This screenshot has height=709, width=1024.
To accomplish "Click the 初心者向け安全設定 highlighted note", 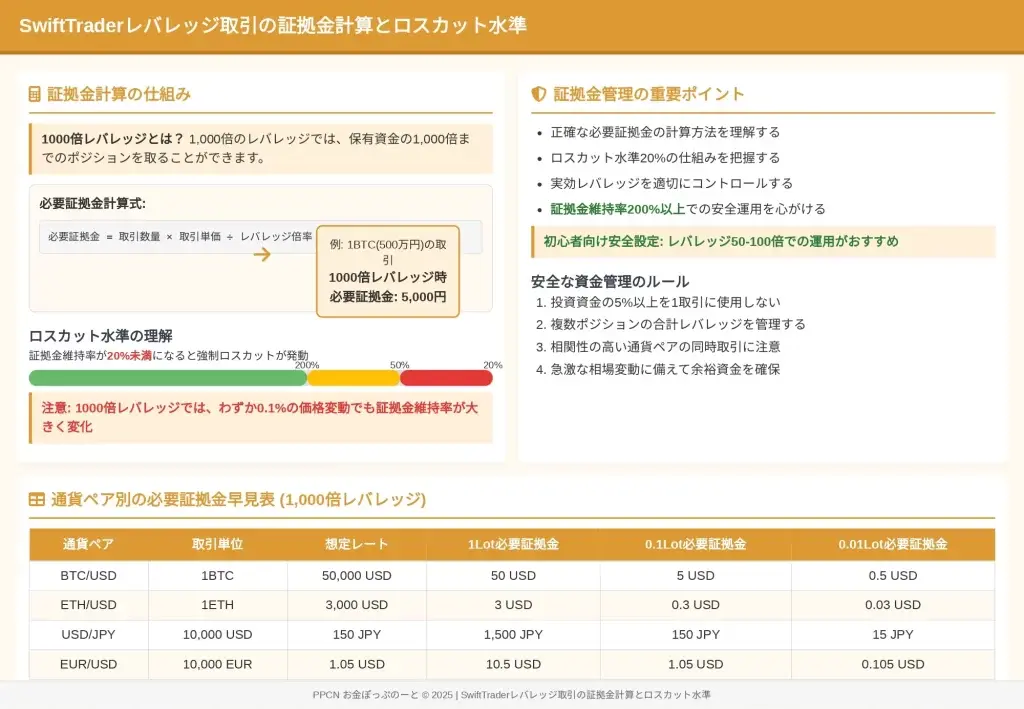I will [762, 241].
